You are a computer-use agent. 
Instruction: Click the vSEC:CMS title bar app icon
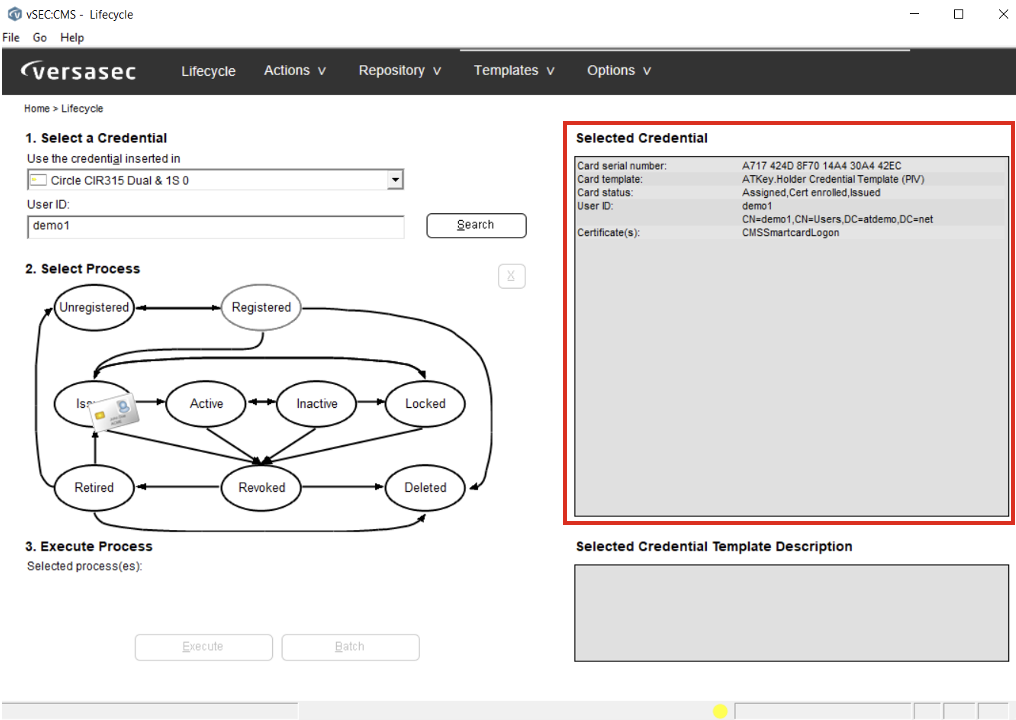coord(14,14)
